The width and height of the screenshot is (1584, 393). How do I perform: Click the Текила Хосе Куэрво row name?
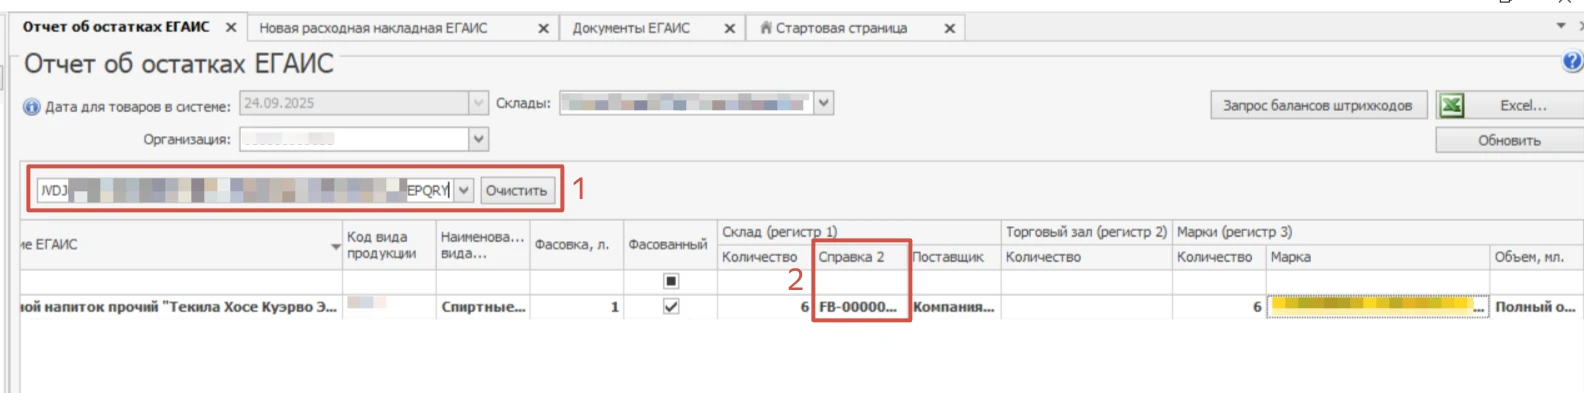(180, 307)
